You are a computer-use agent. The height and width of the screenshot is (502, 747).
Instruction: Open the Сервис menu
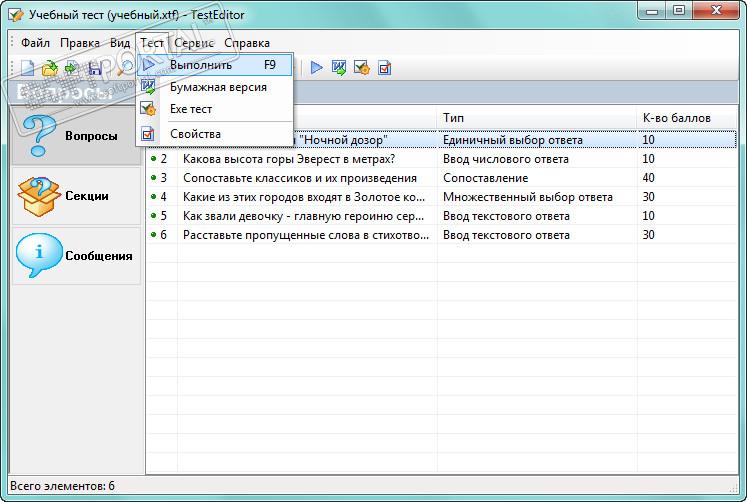(x=194, y=43)
